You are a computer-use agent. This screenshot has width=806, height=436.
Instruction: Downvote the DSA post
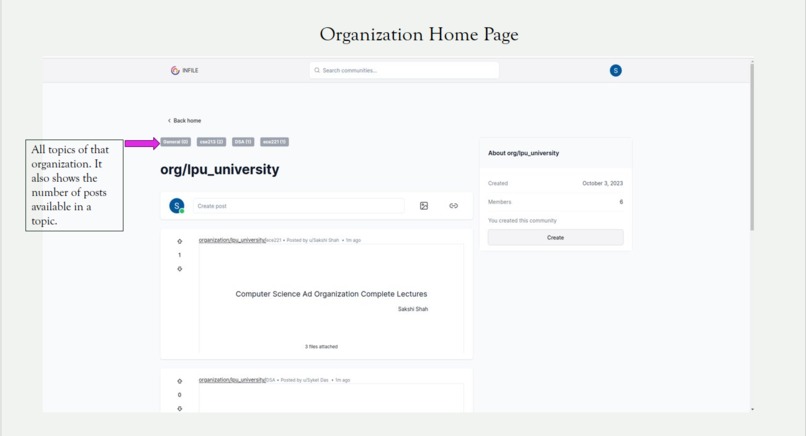click(x=179, y=408)
